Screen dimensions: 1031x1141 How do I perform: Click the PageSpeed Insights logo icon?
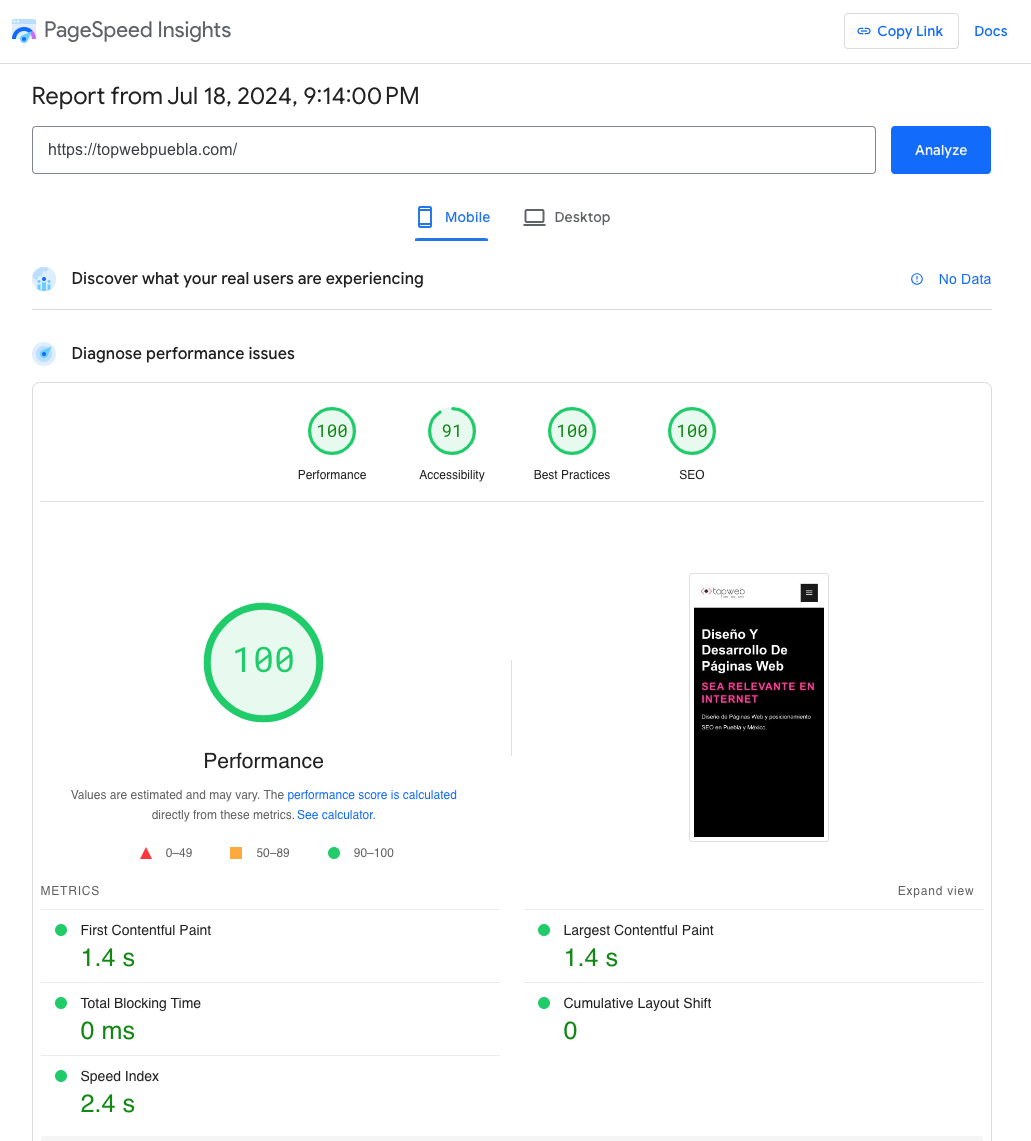pos(24,31)
